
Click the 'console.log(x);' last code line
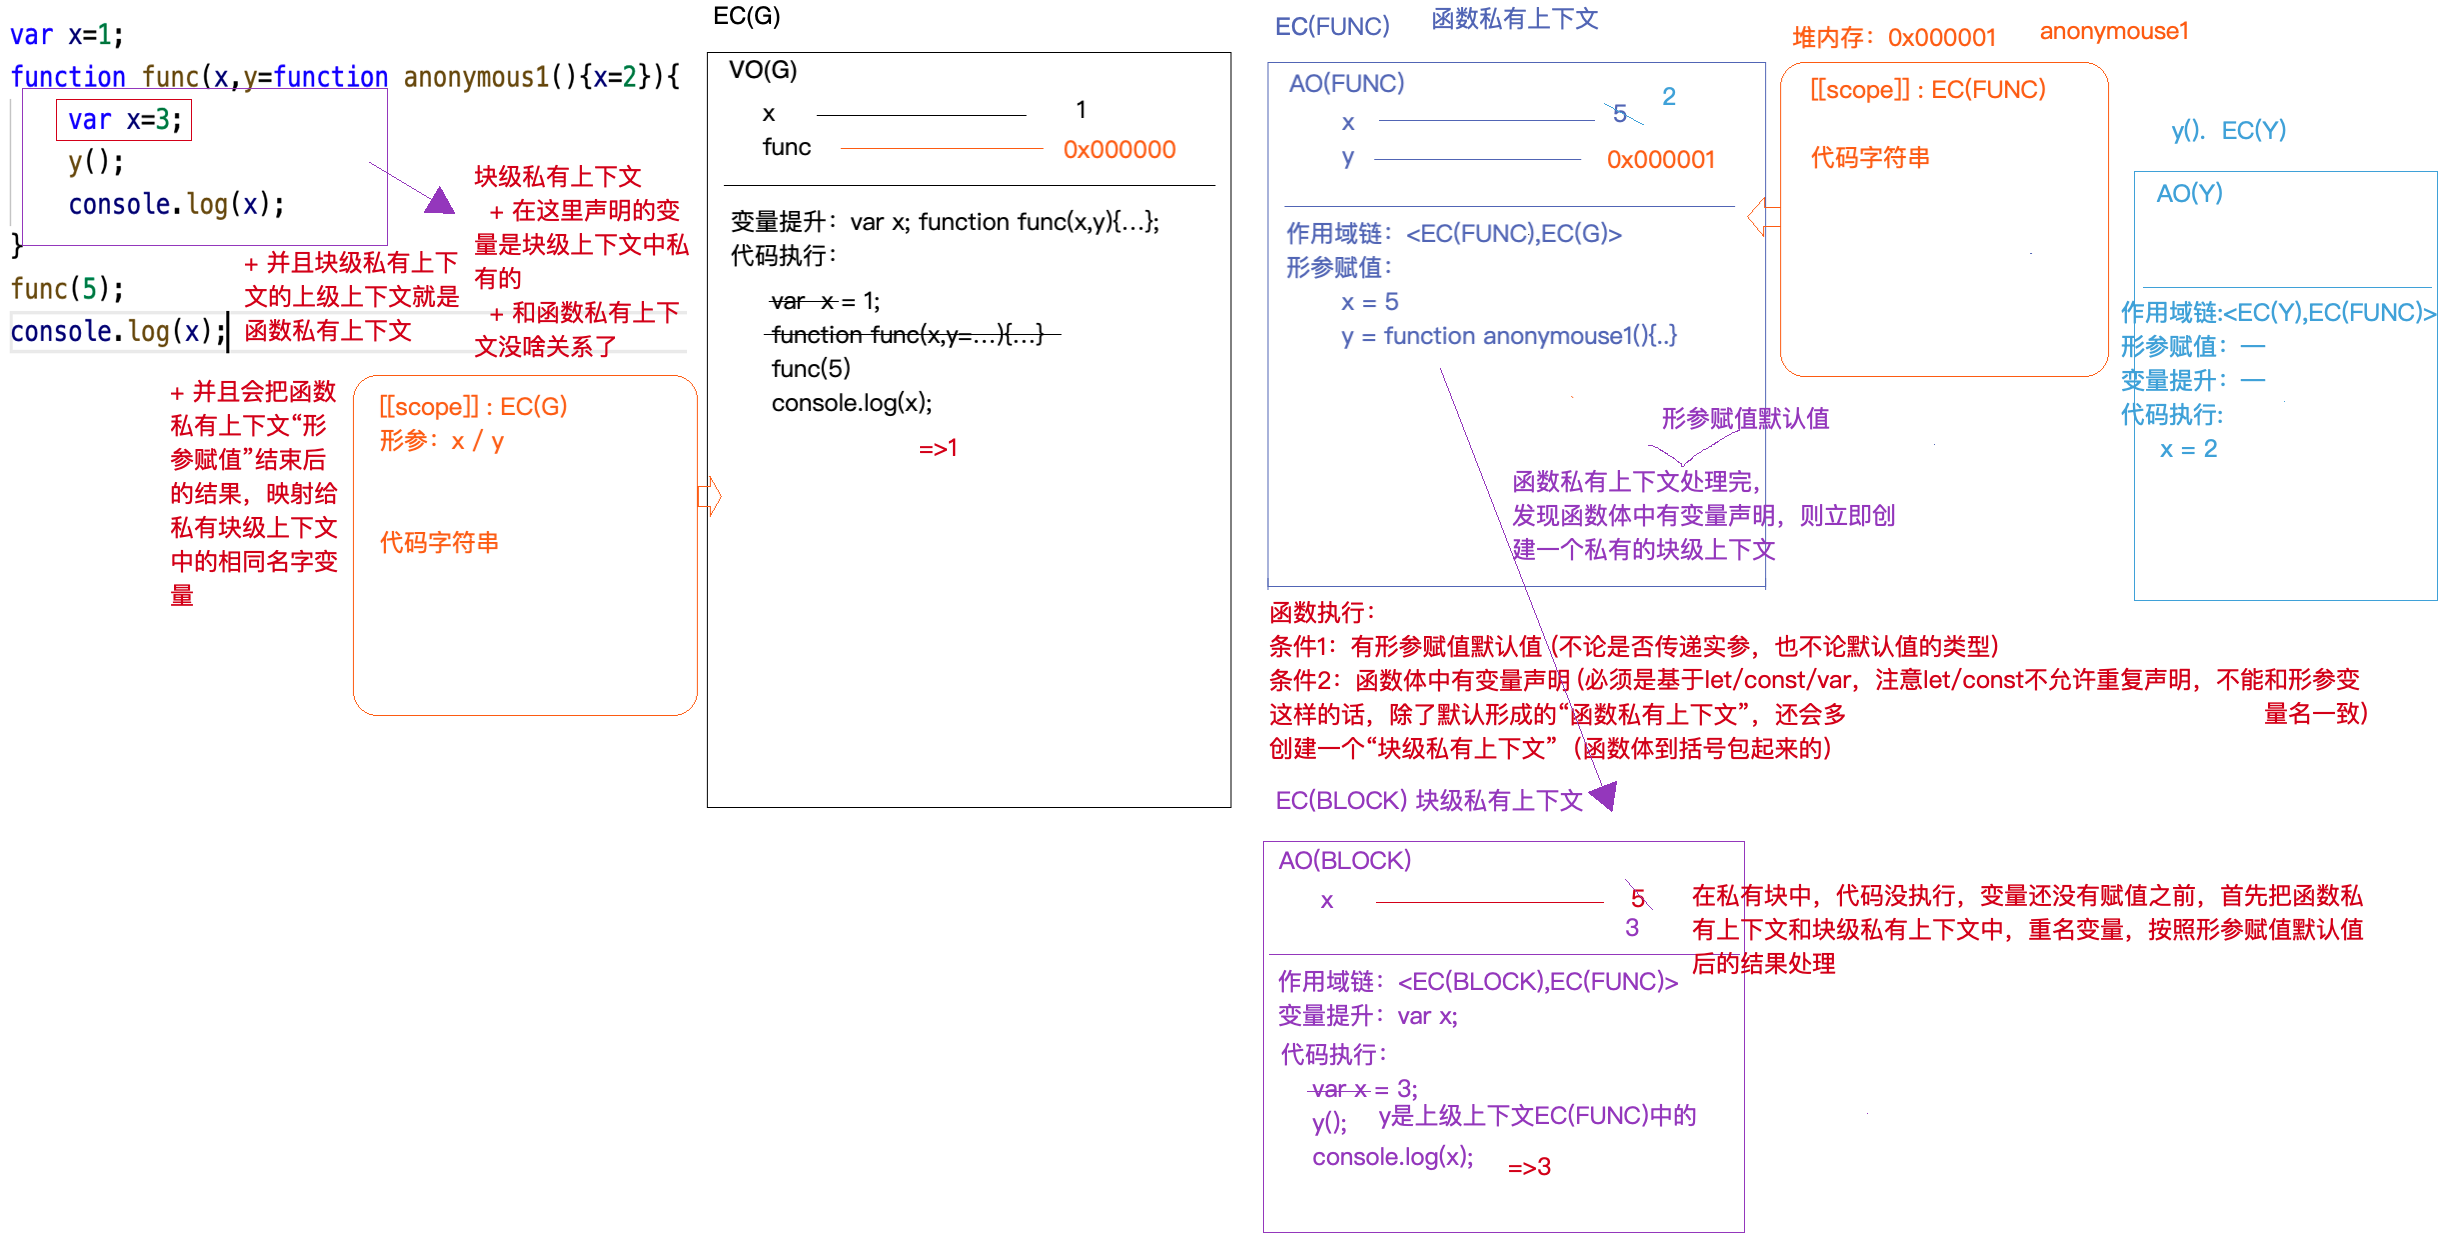(x=118, y=331)
